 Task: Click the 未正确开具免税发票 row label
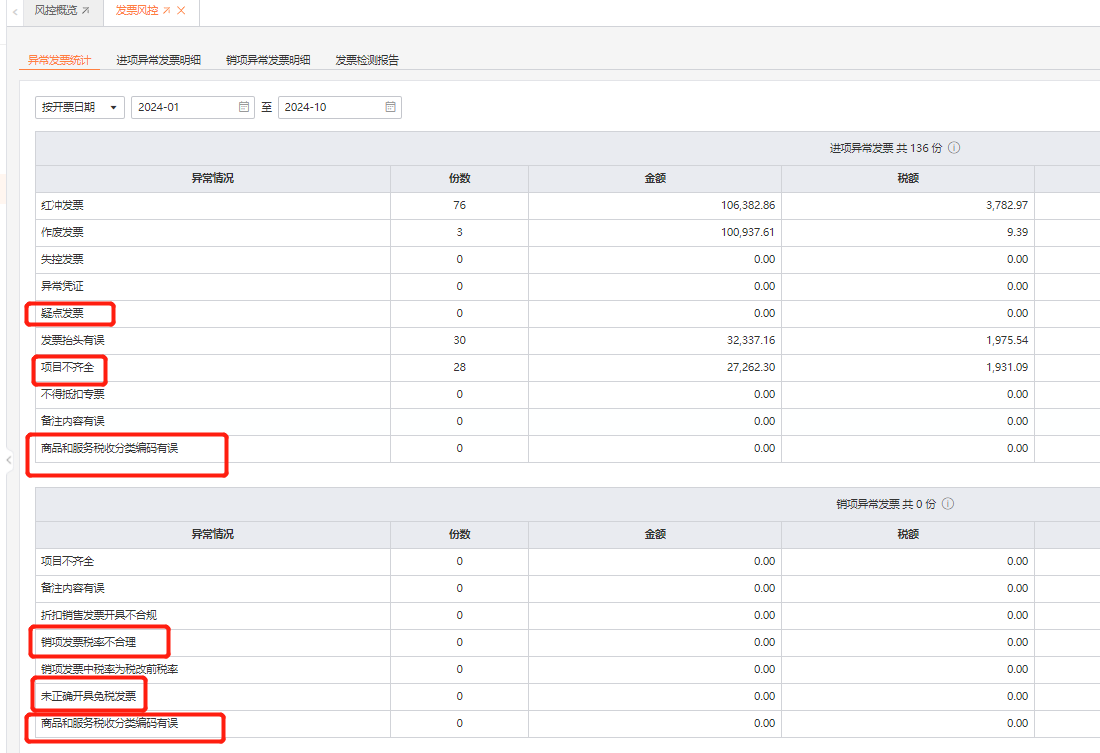click(88, 696)
